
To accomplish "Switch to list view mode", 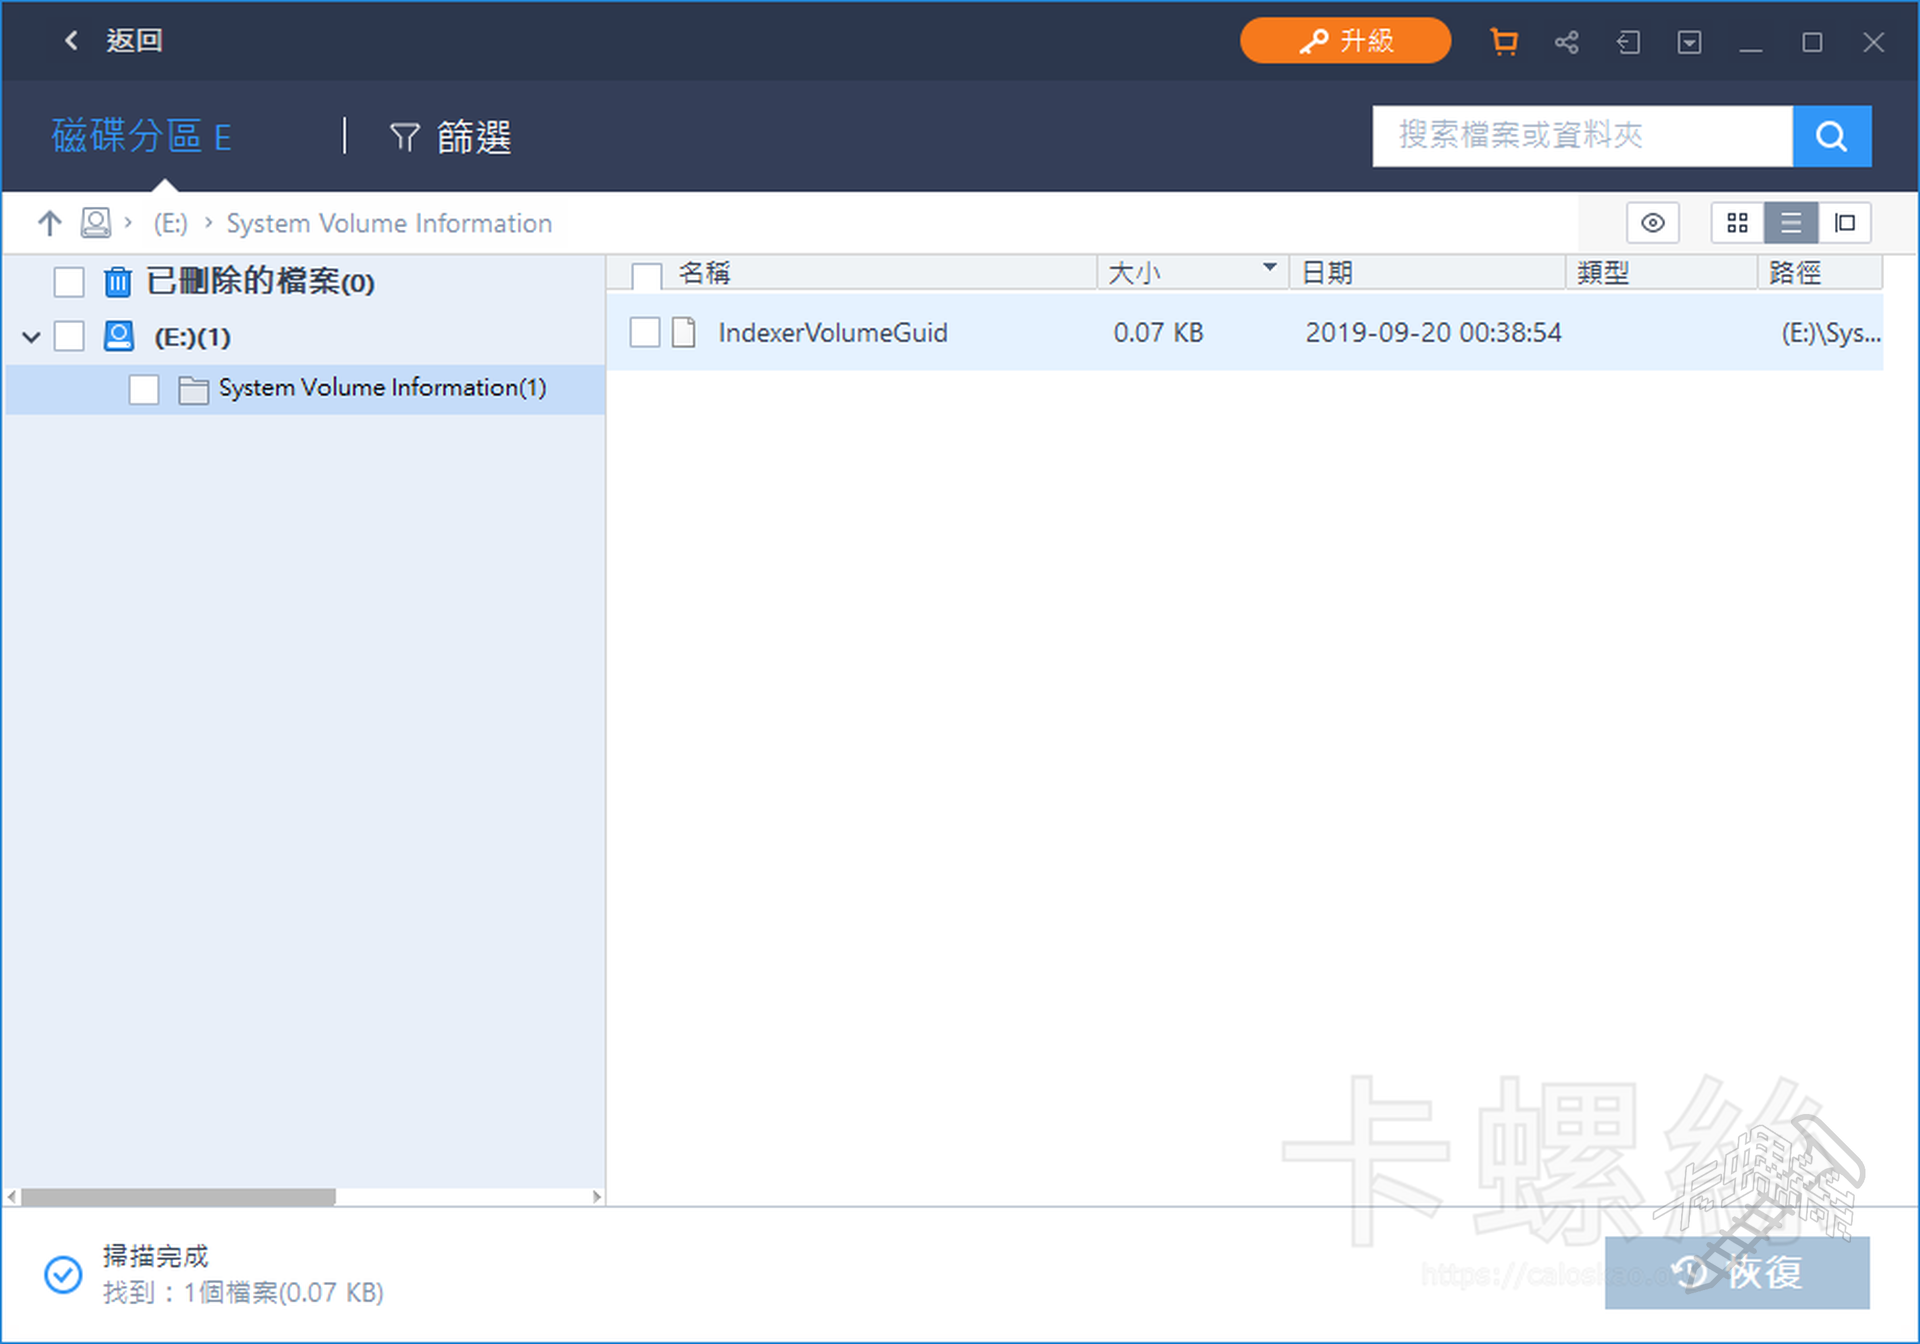I will [x=1790, y=223].
